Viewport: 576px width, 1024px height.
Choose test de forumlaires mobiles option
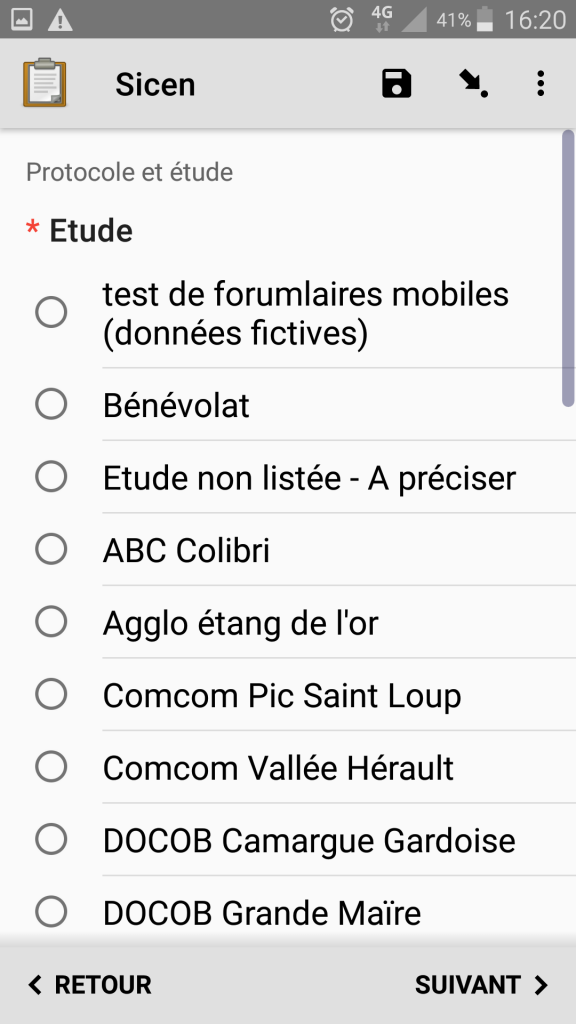pyautogui.click(x=288, y=312)
